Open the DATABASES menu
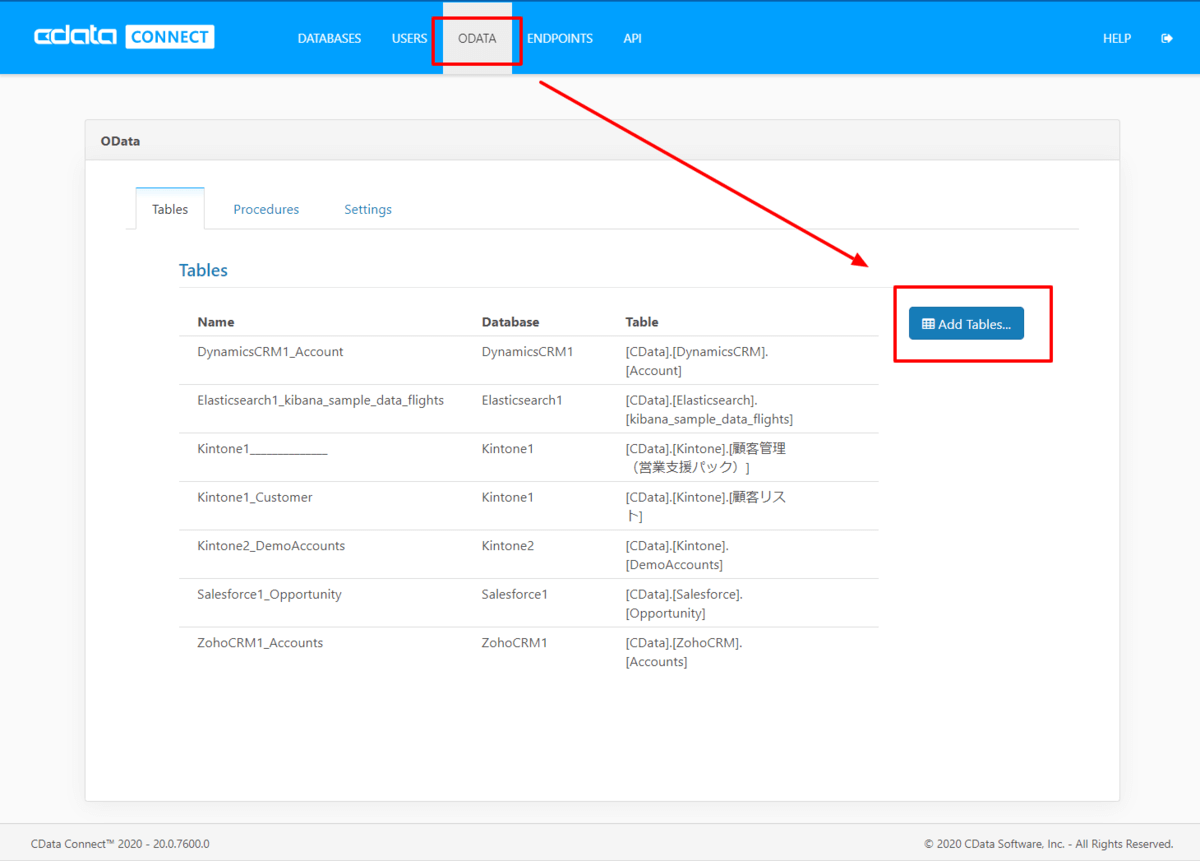This screenshot has height=861, width=1200. [x=329, y=38]
